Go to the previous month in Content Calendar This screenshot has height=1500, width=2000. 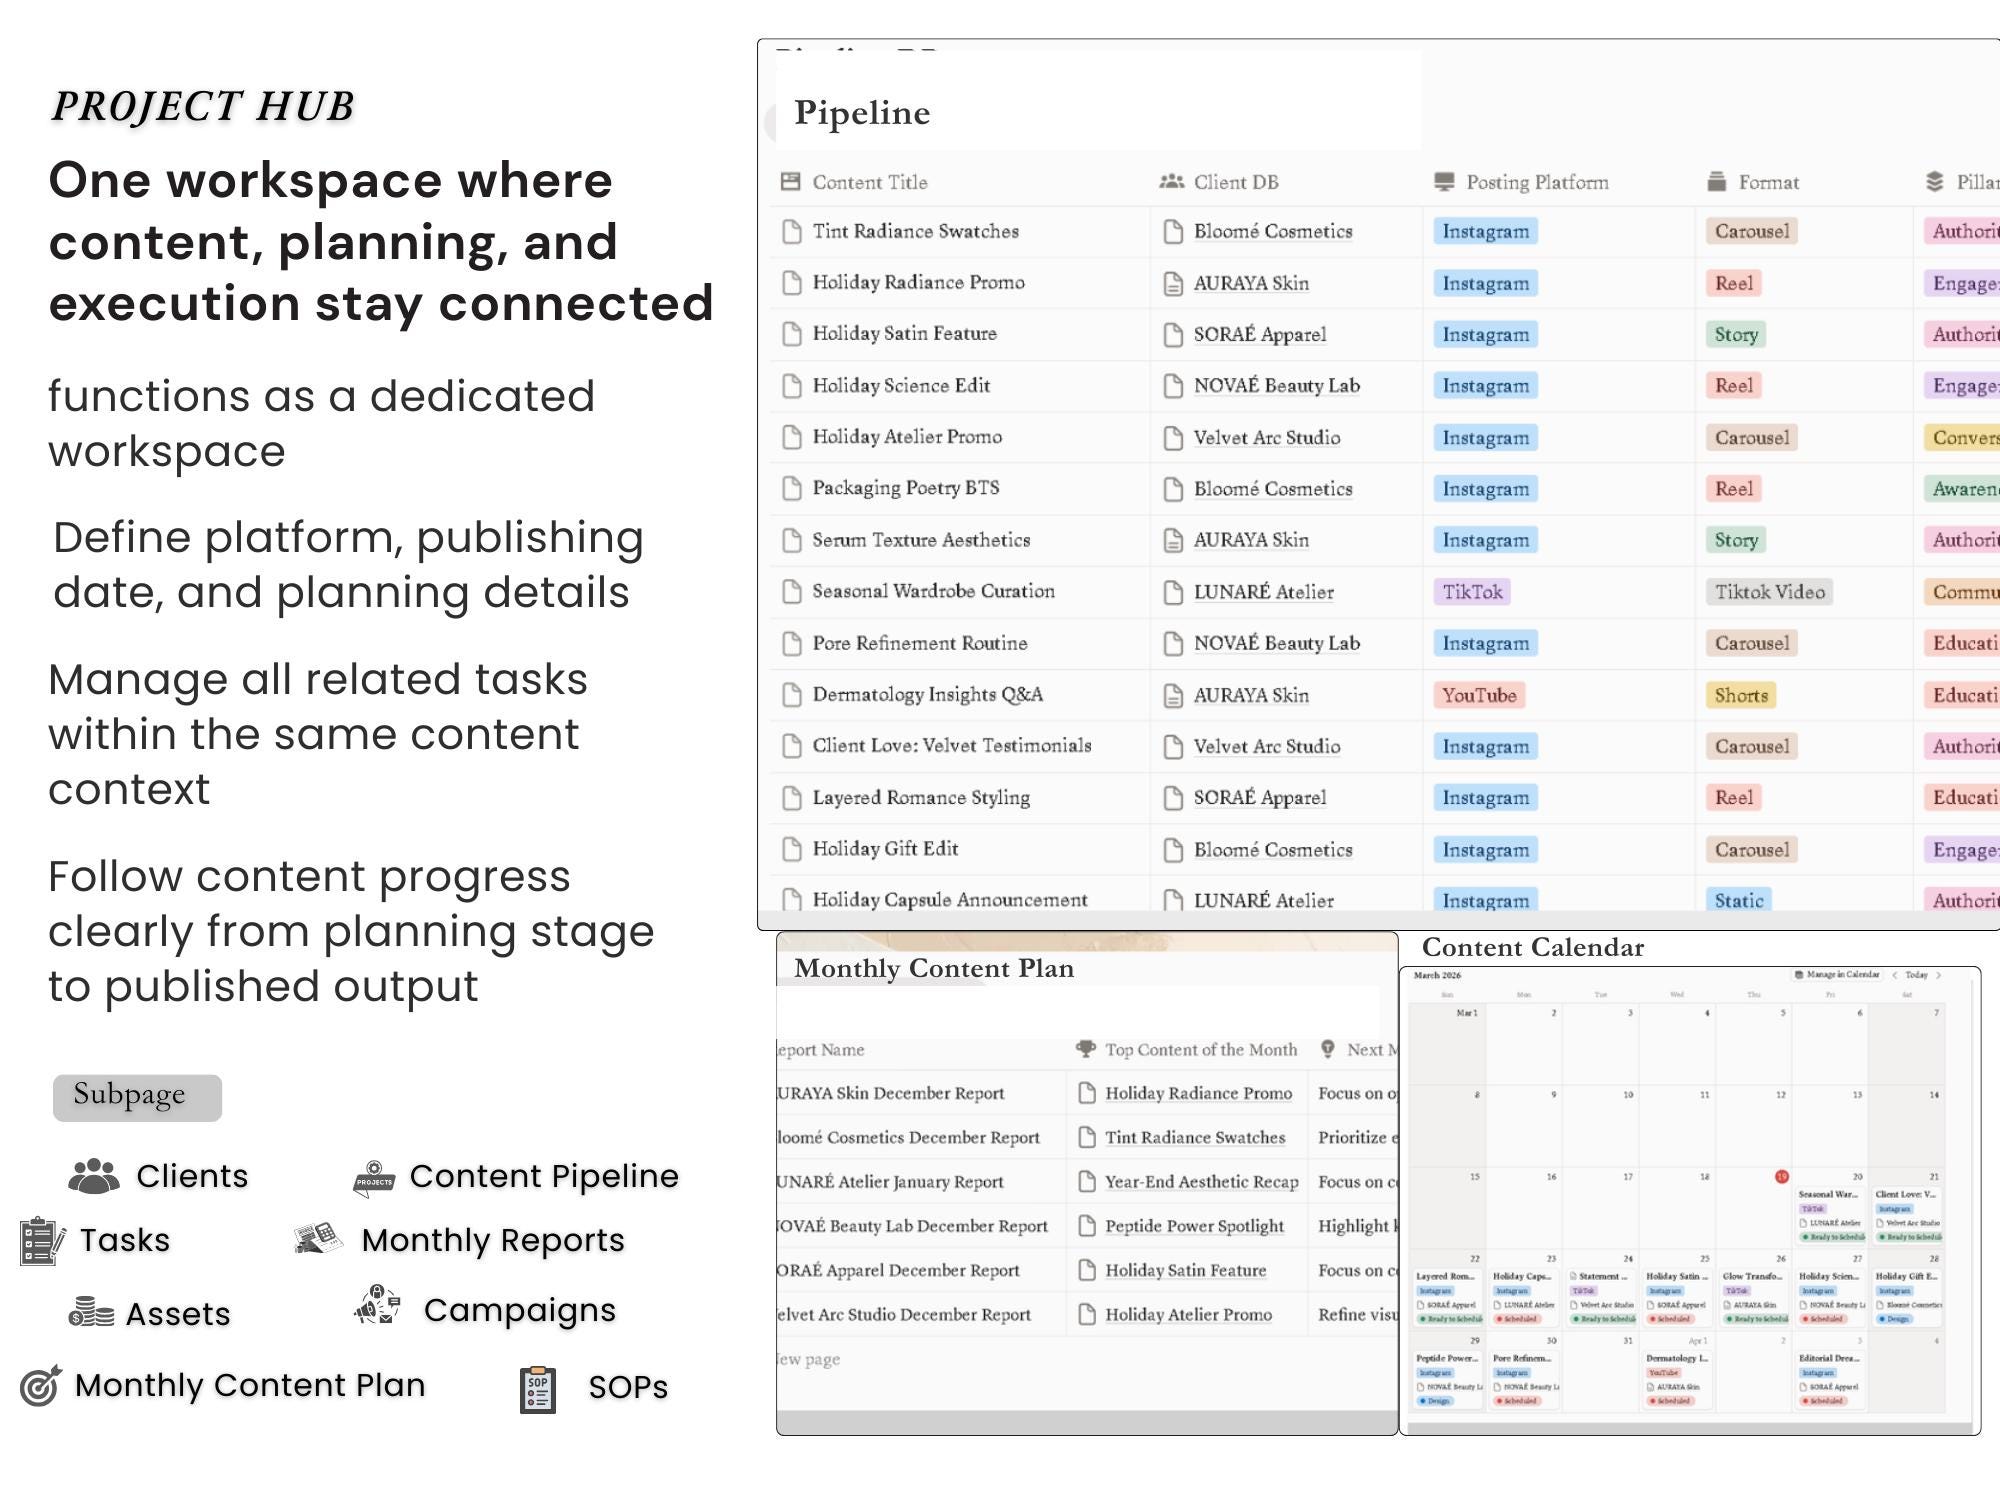coord(1894,974)
